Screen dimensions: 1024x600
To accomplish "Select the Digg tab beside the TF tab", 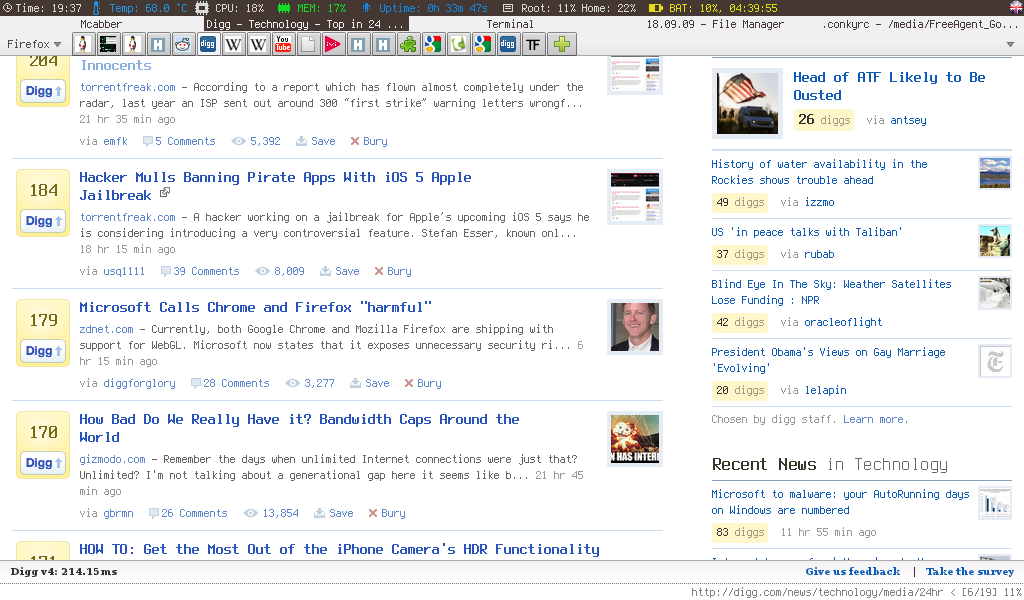I will 507,44.
